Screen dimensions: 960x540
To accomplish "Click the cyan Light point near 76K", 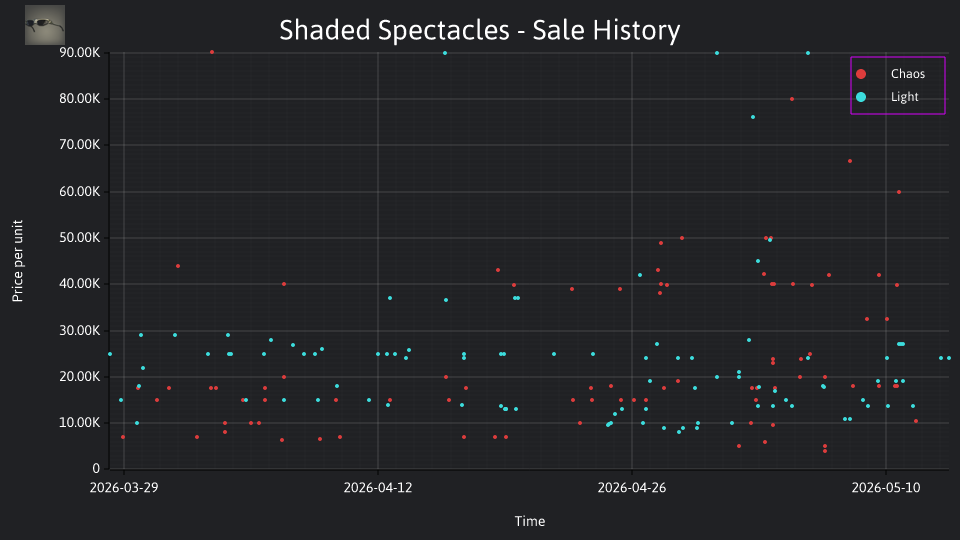I will tap(753, 117).
